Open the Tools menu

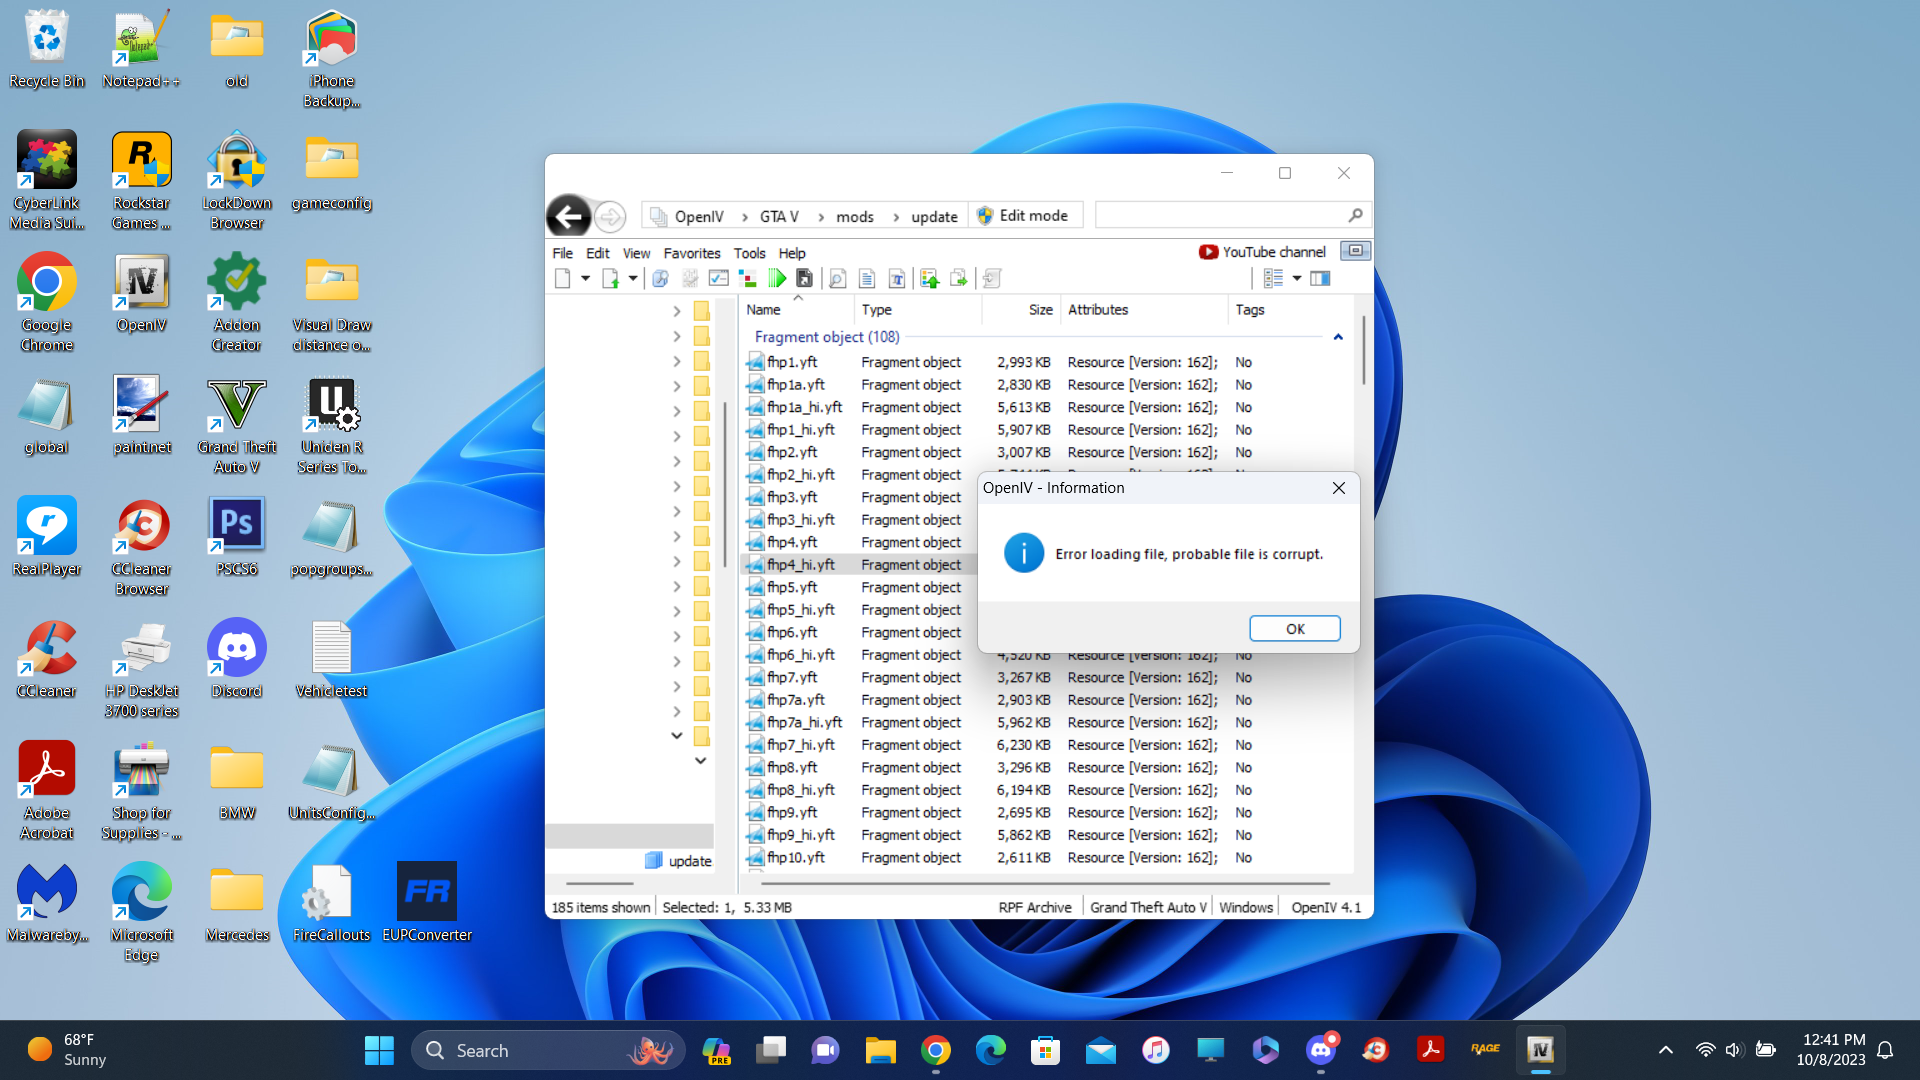(x=748, y=253)
